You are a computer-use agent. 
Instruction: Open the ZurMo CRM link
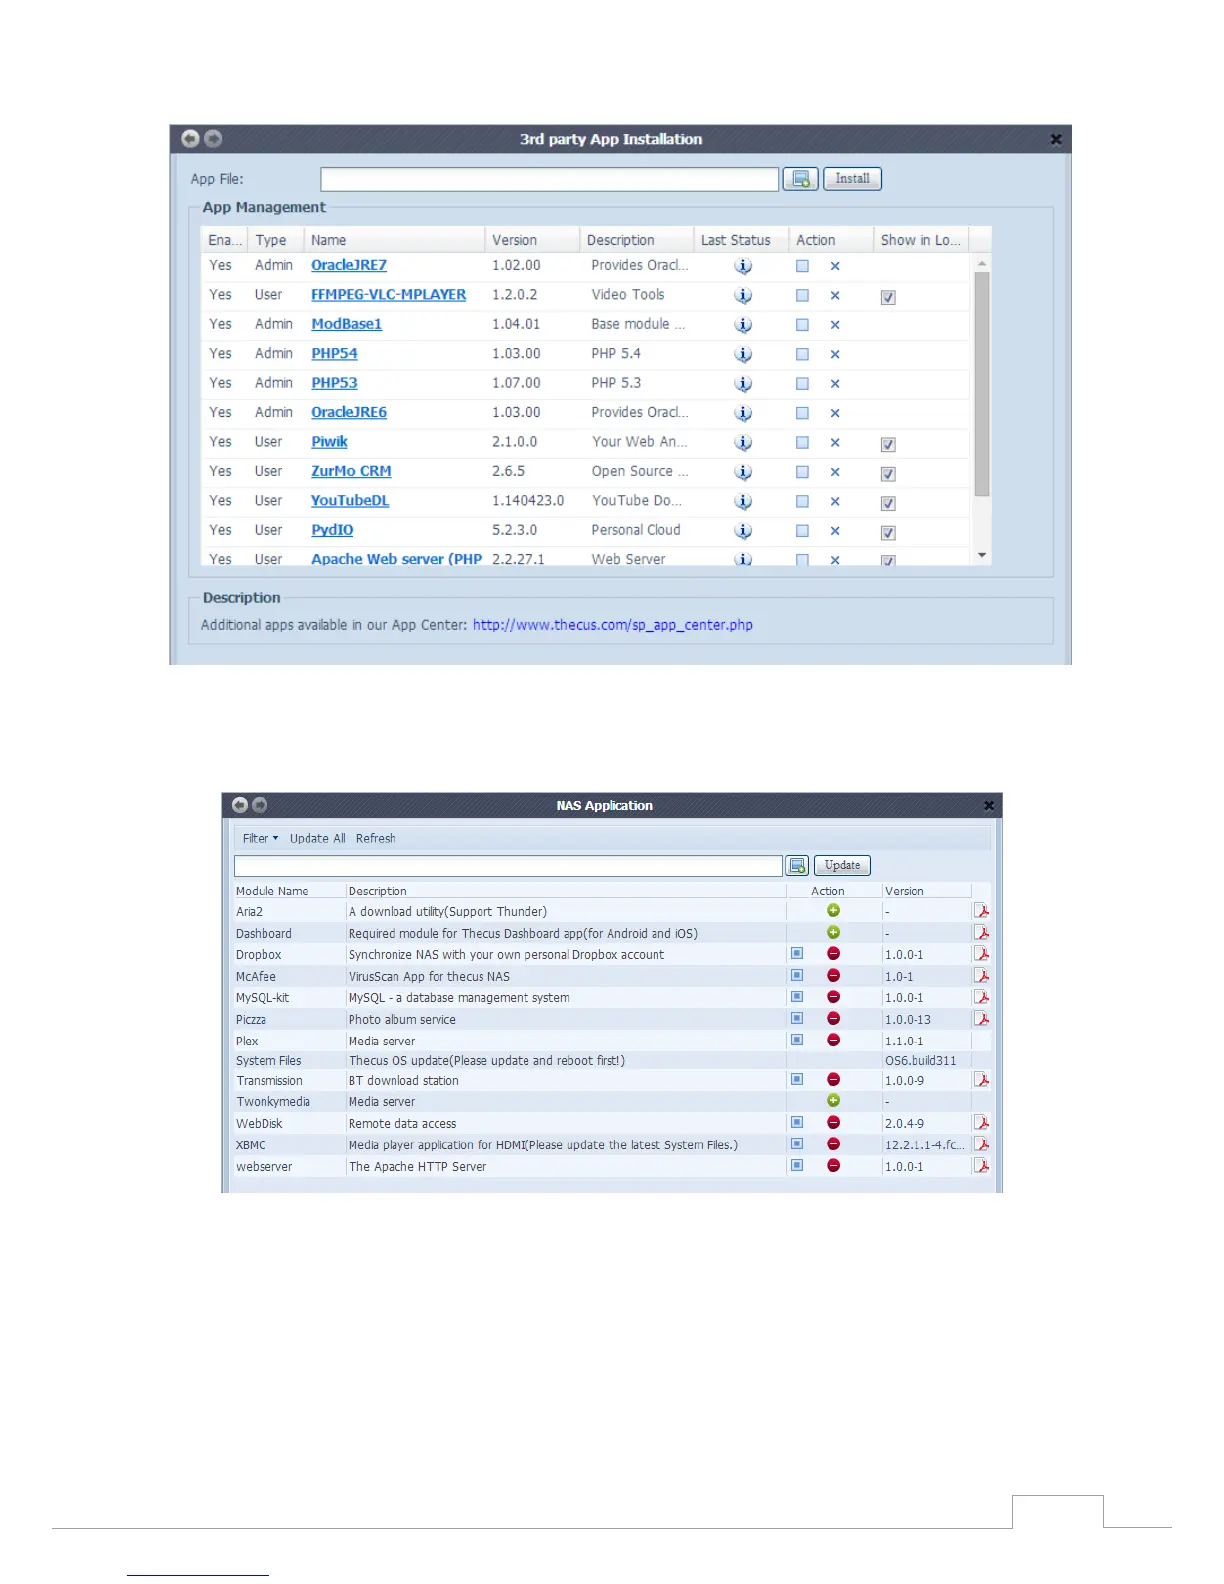pyautogui.click(x=351, y=471)
